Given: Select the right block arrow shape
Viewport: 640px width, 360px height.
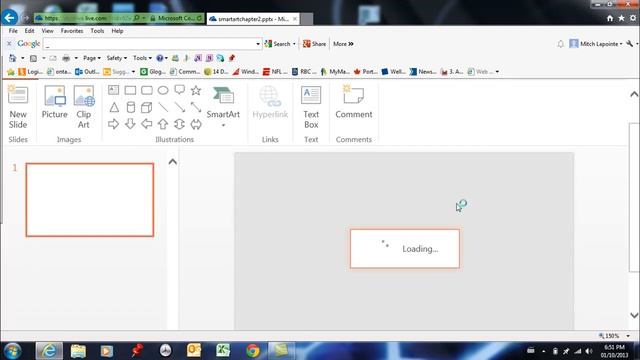Looking at the screenshot, I should coord(113,124).
